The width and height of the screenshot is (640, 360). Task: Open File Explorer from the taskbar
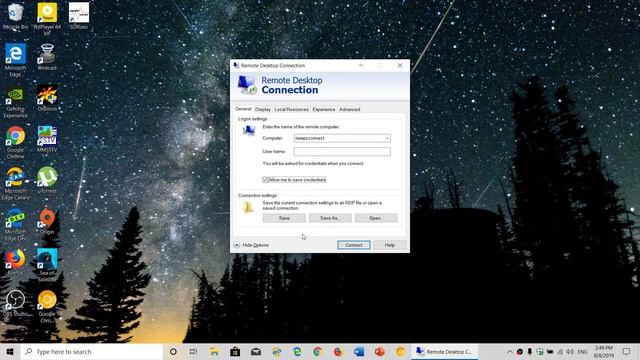pos(214,351)
